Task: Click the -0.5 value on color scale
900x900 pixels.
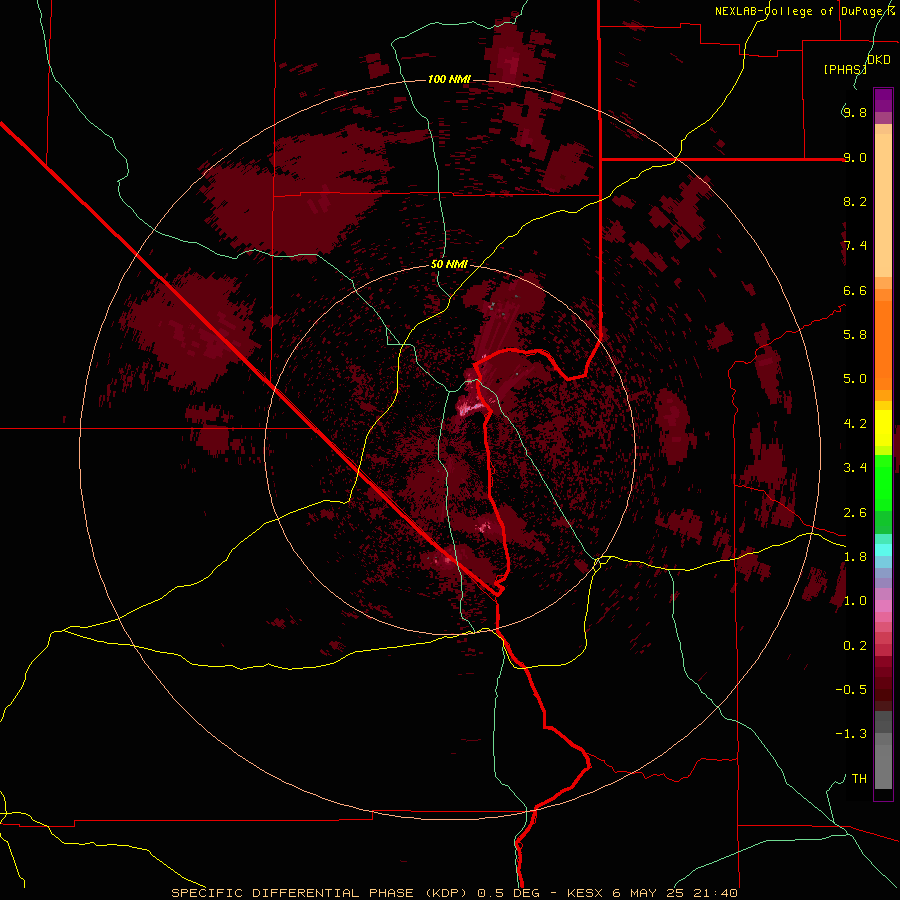Action: click(851, 689)
